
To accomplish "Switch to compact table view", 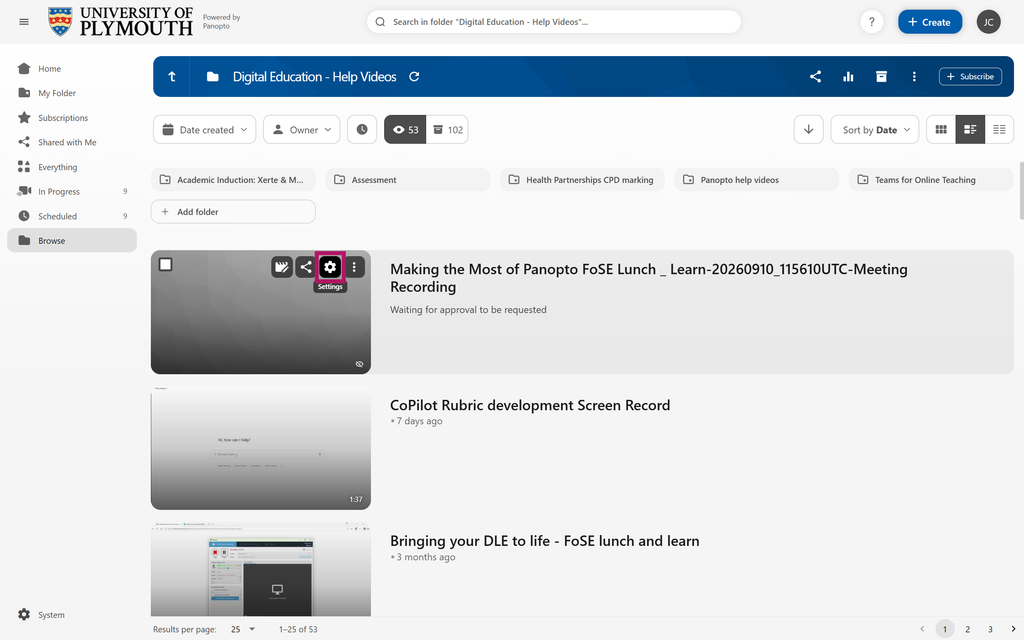I will pyautogui.click(x=999, y=129).
